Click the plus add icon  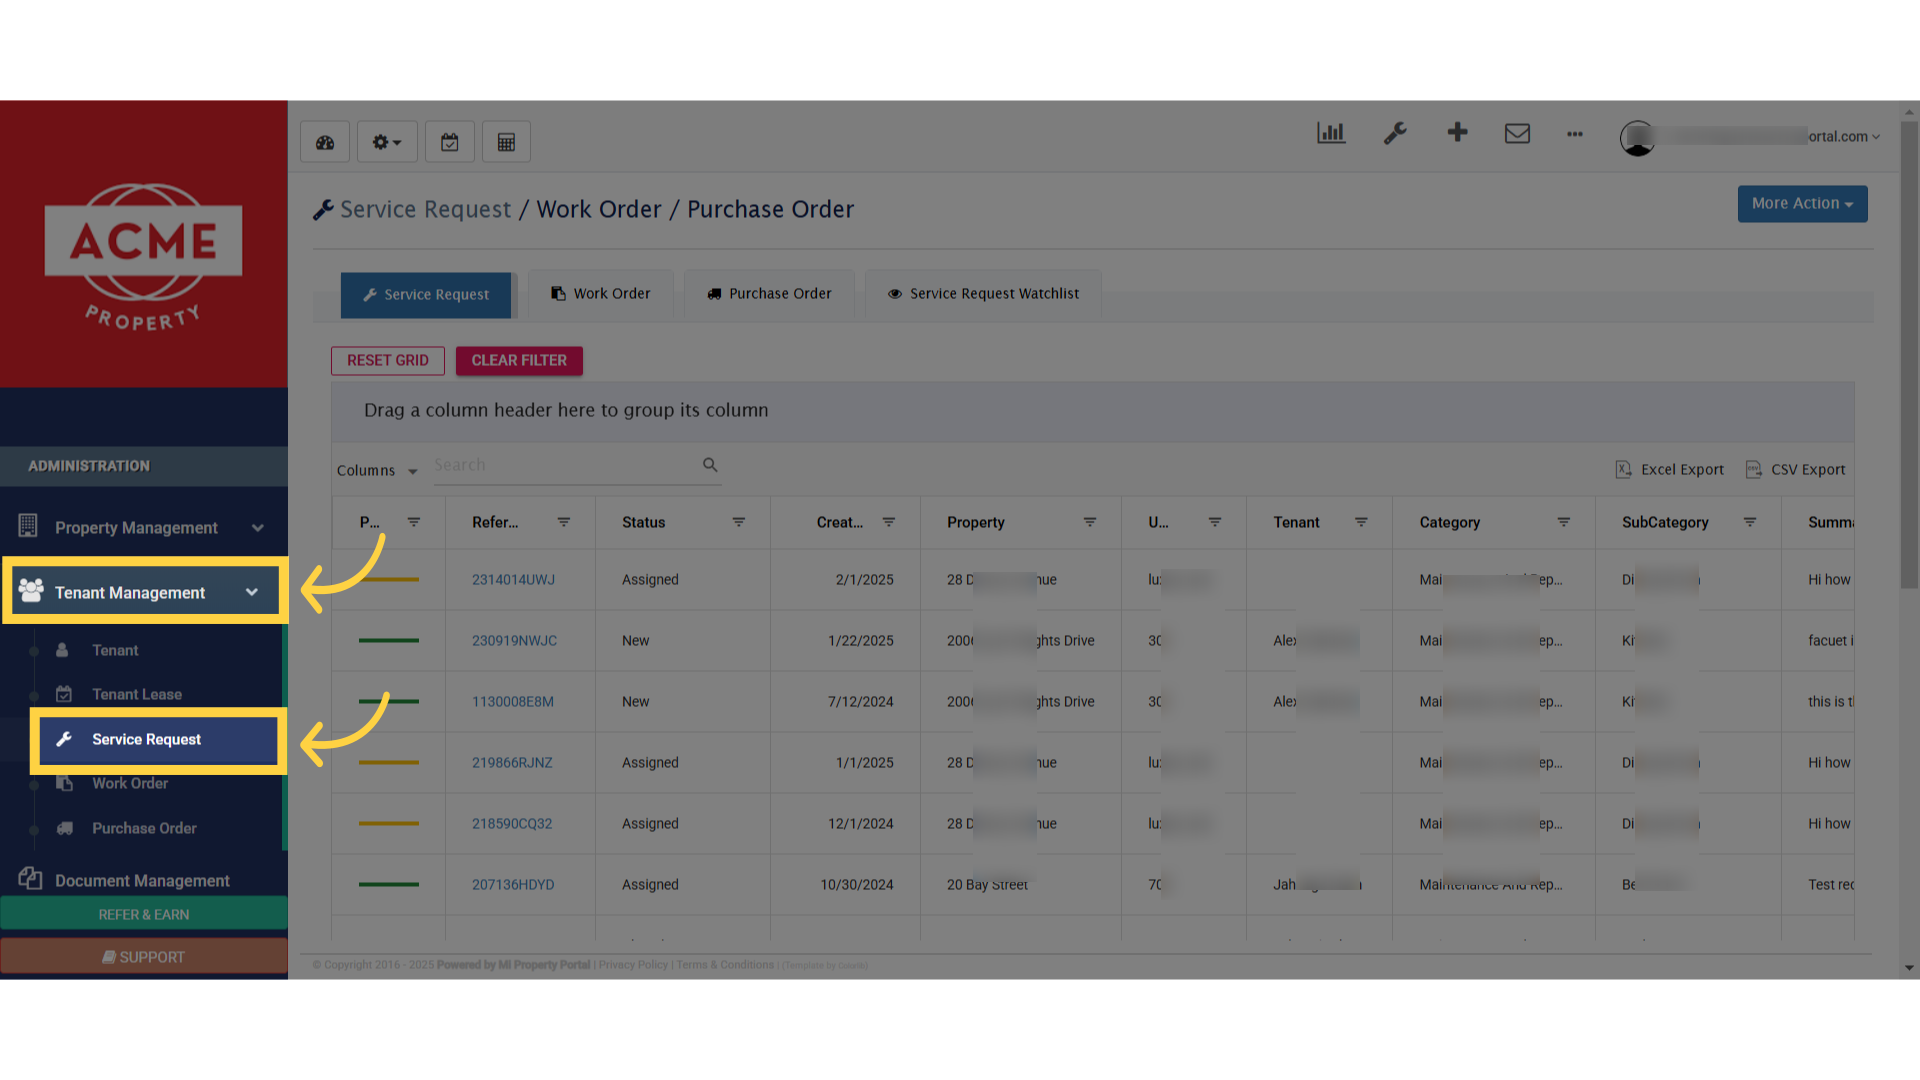point(1457,132)
